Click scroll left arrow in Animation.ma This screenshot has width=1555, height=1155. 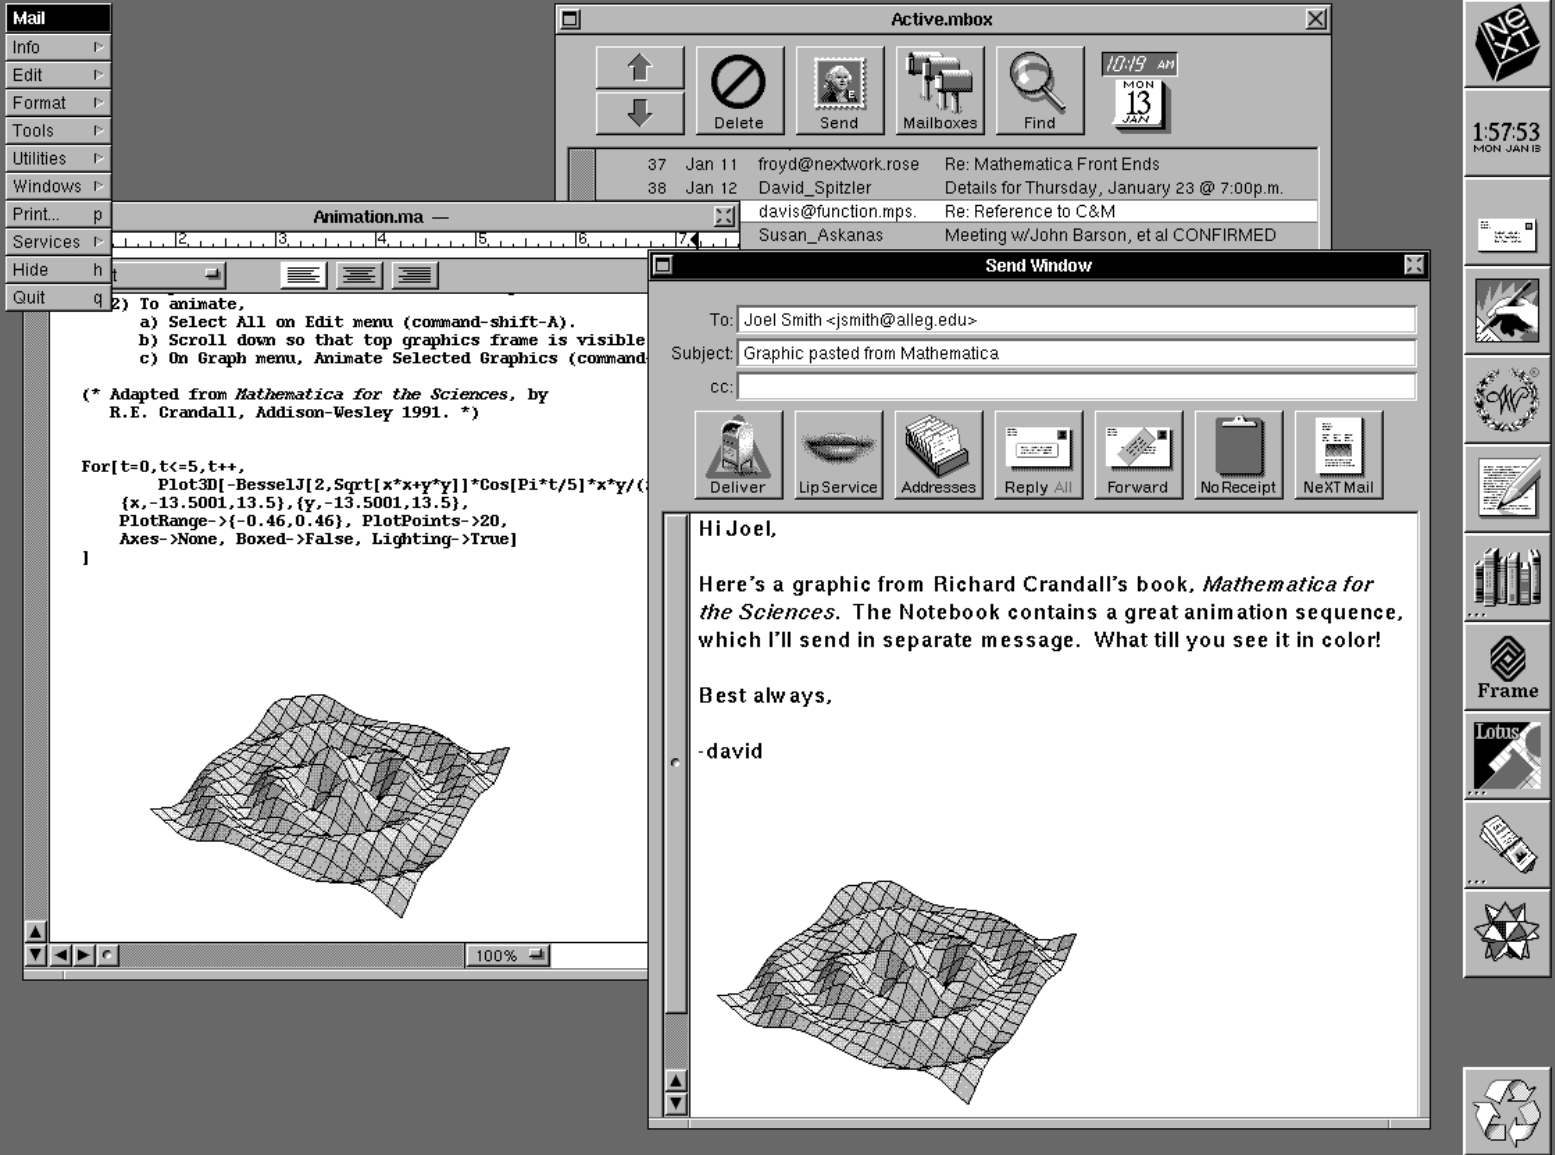[60, 955]
